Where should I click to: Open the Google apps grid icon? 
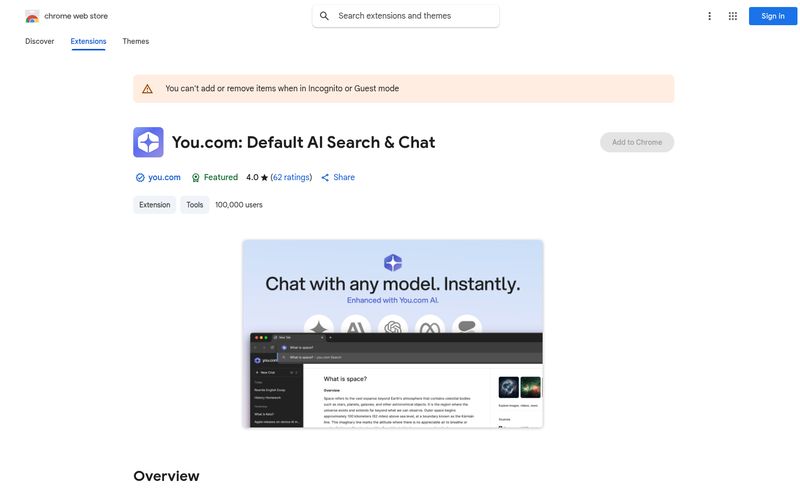click(733, 16)
